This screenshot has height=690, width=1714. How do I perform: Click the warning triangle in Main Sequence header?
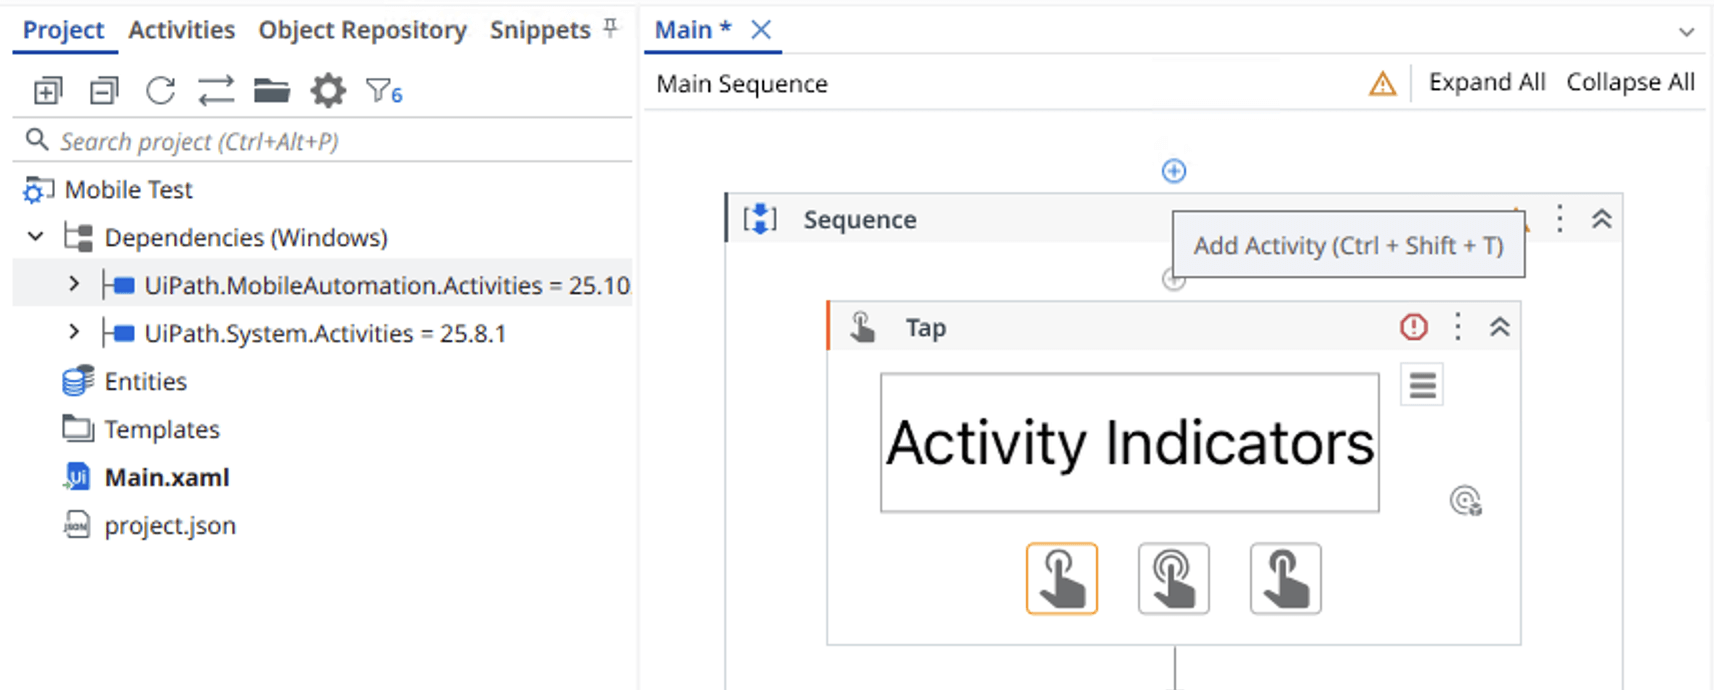tap(1381, 84)
